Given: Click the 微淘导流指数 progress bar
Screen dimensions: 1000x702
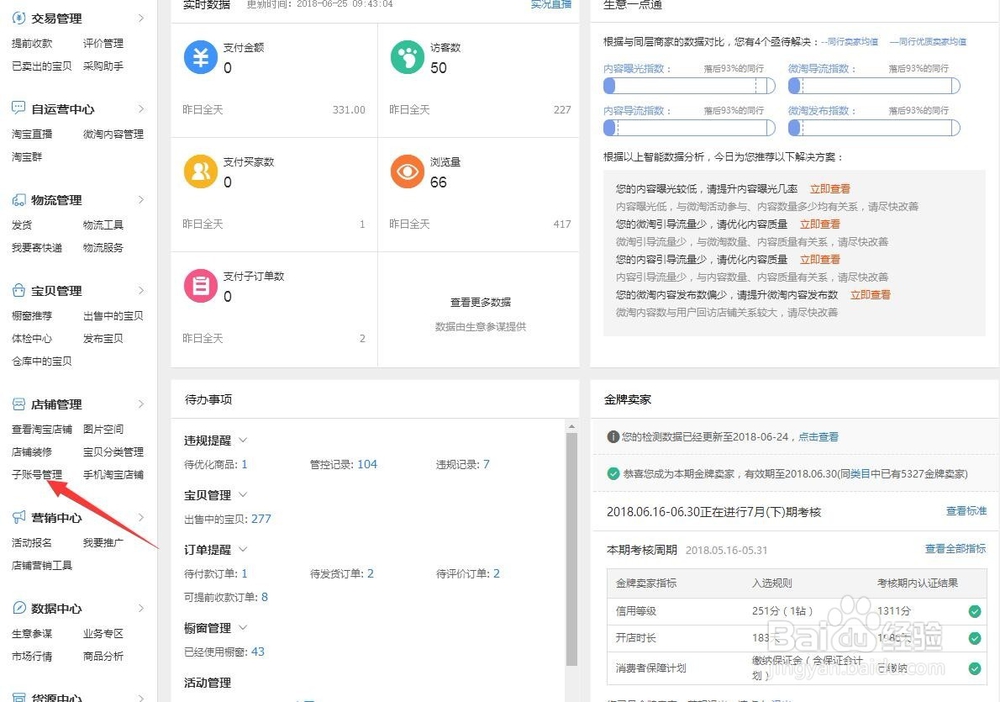Looking at the screenshot, I should (874, 85).
